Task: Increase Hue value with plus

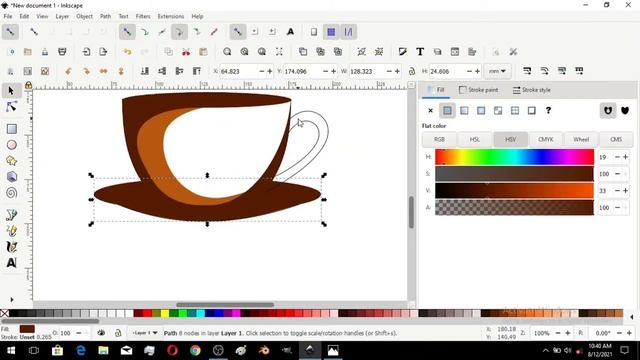Action: click(x=625, y=157)
